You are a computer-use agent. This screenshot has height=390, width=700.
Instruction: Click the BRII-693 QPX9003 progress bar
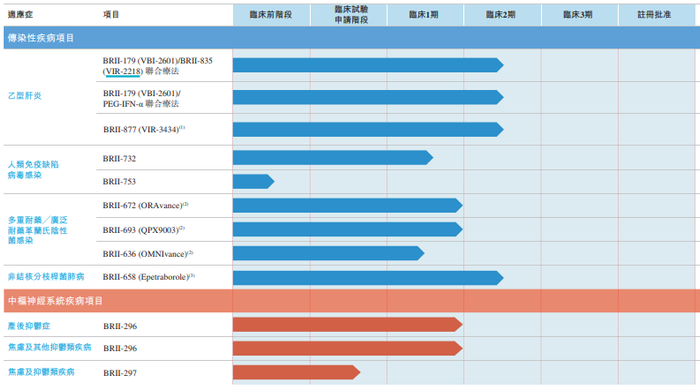[348, 229]
